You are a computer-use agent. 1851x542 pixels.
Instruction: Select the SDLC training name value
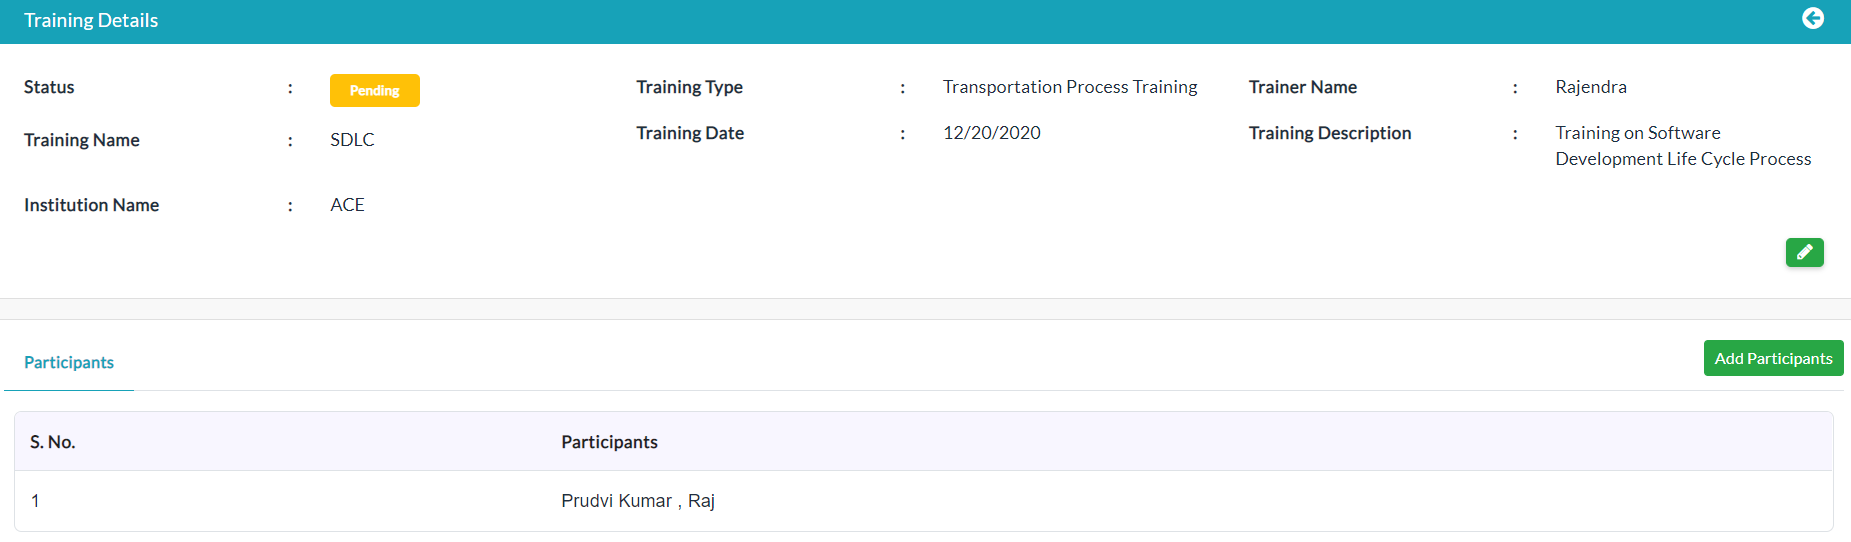[352, 140]
